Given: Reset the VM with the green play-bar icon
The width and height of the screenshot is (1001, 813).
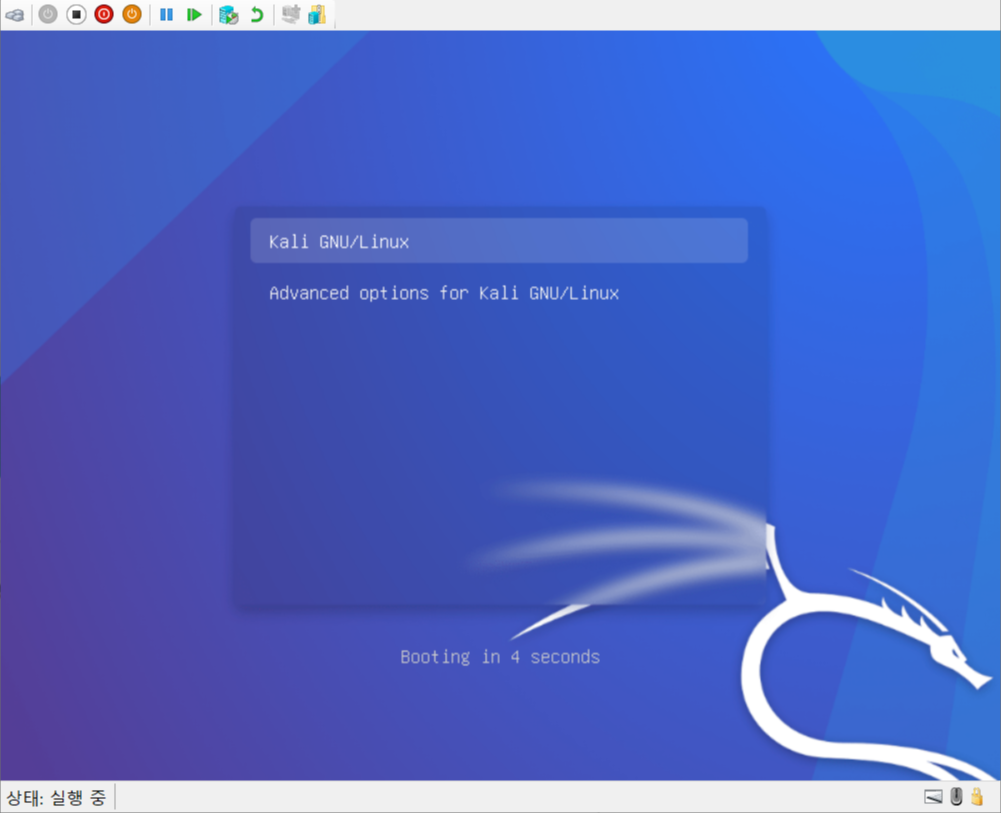Looking at the screenshot, I should (x=194, y=14).
